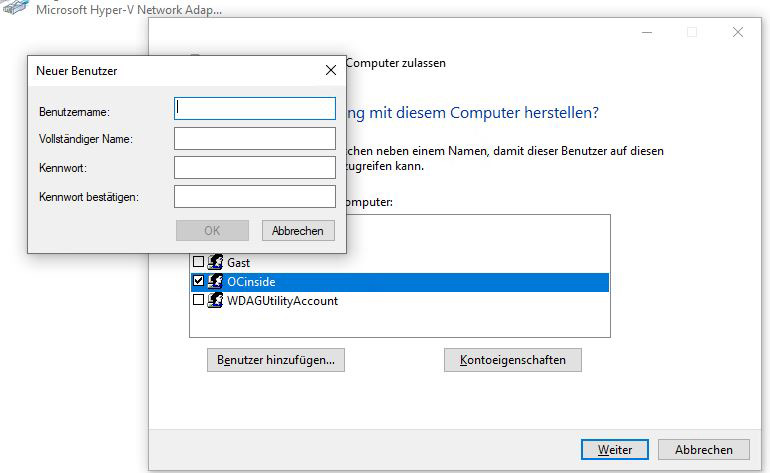Open Benutzer hinzufügen dialog
770x473 pixels.
[x=276, y=360]
